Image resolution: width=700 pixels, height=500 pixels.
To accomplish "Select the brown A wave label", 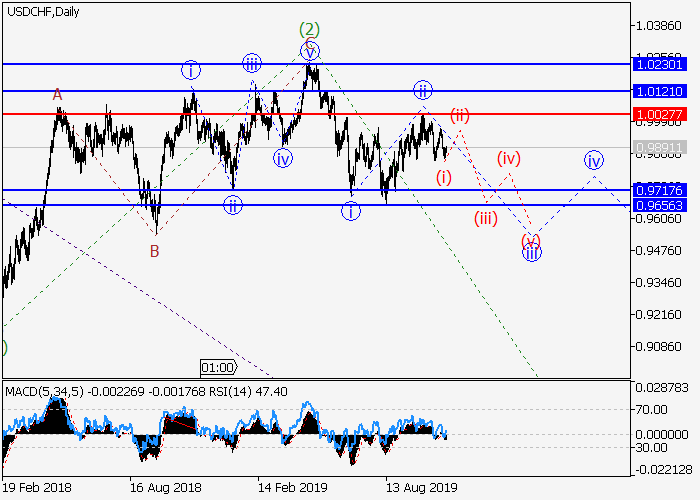I will 58,94.
